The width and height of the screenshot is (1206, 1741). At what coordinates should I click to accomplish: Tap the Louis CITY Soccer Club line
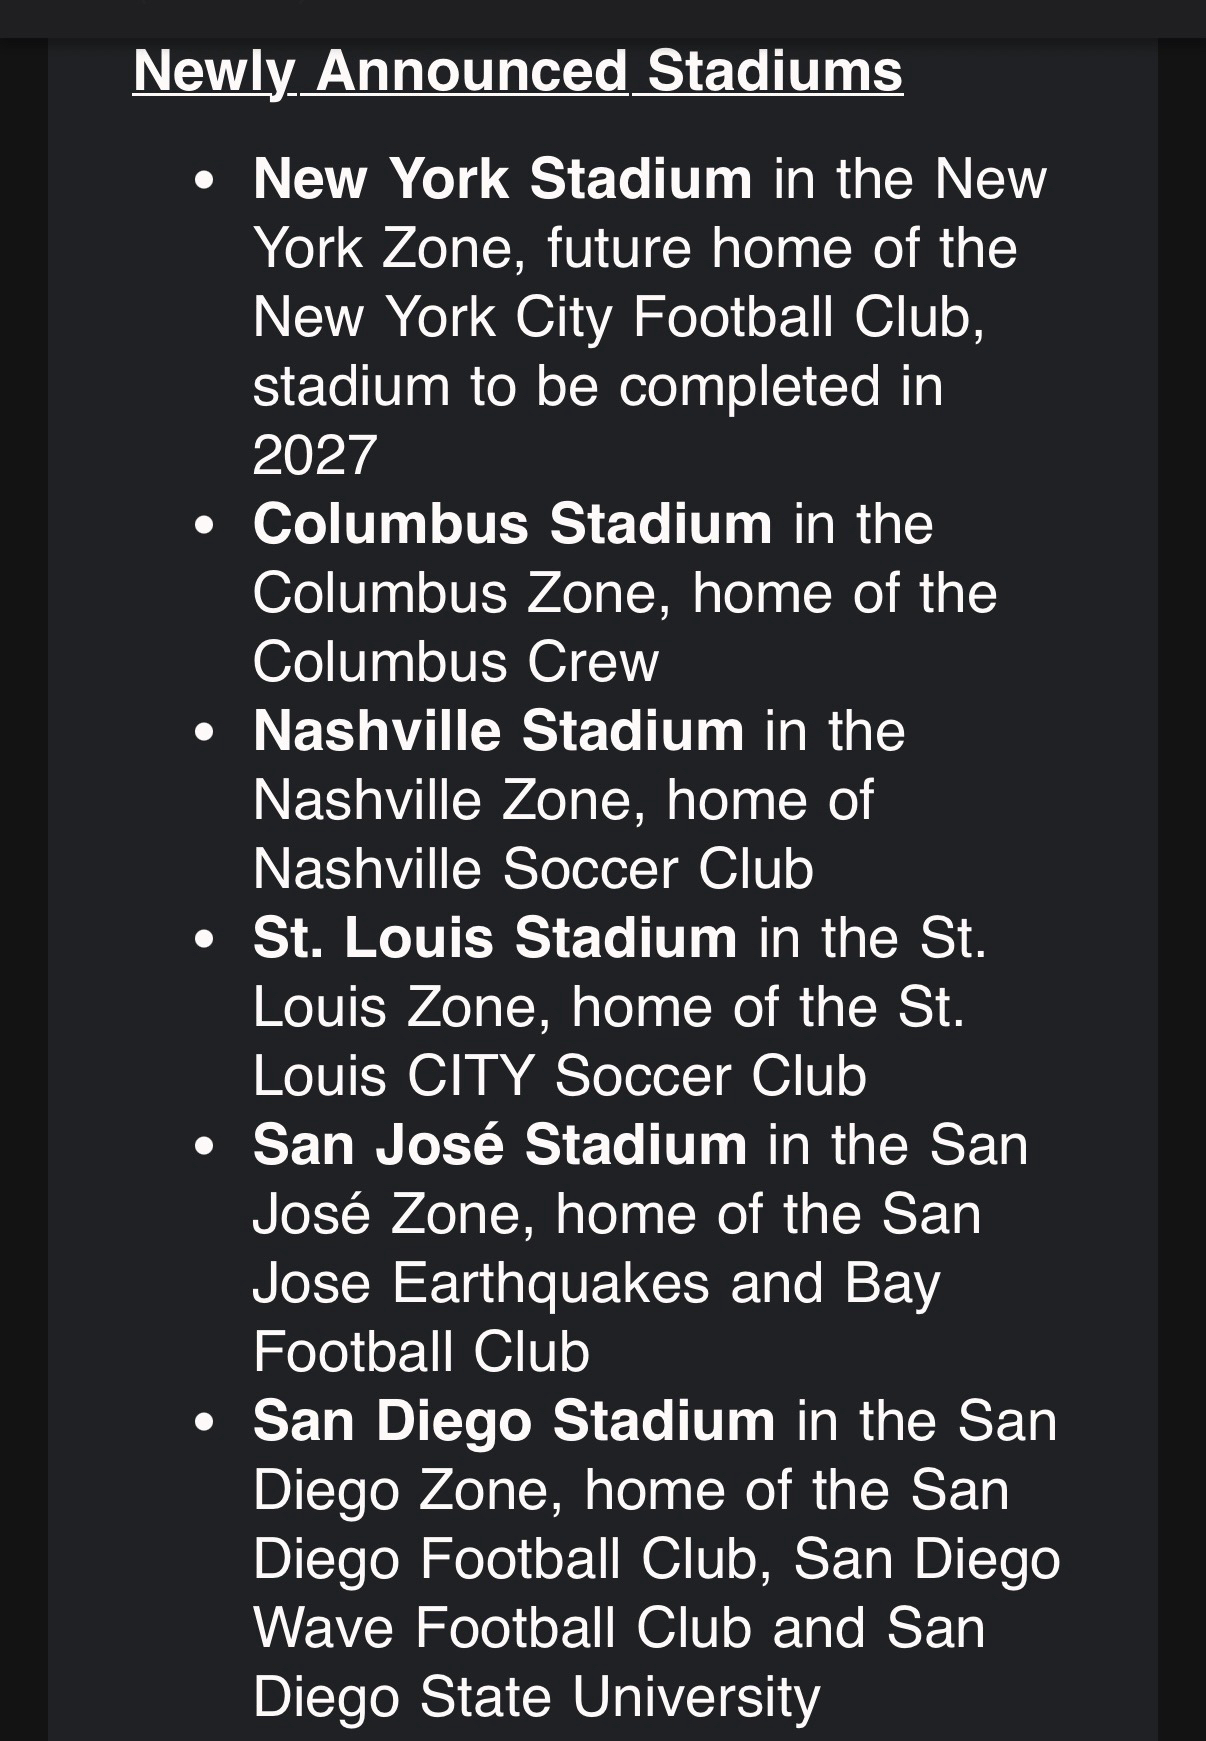[559, 1076]
